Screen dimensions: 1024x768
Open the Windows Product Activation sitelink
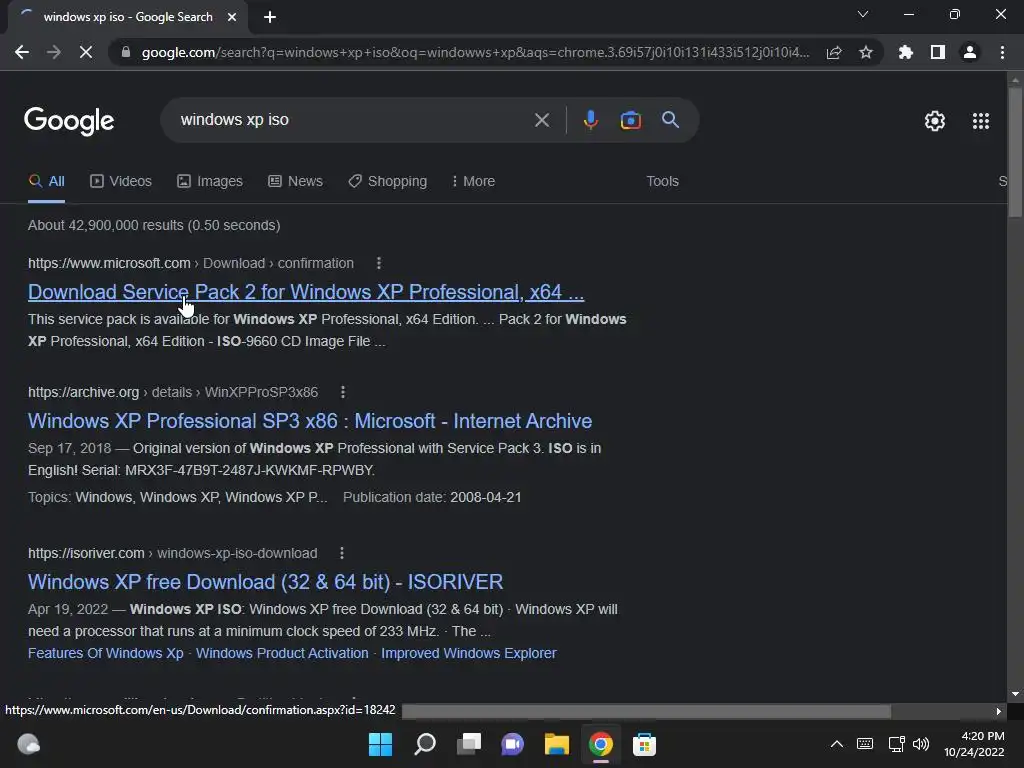click(282, 653)
